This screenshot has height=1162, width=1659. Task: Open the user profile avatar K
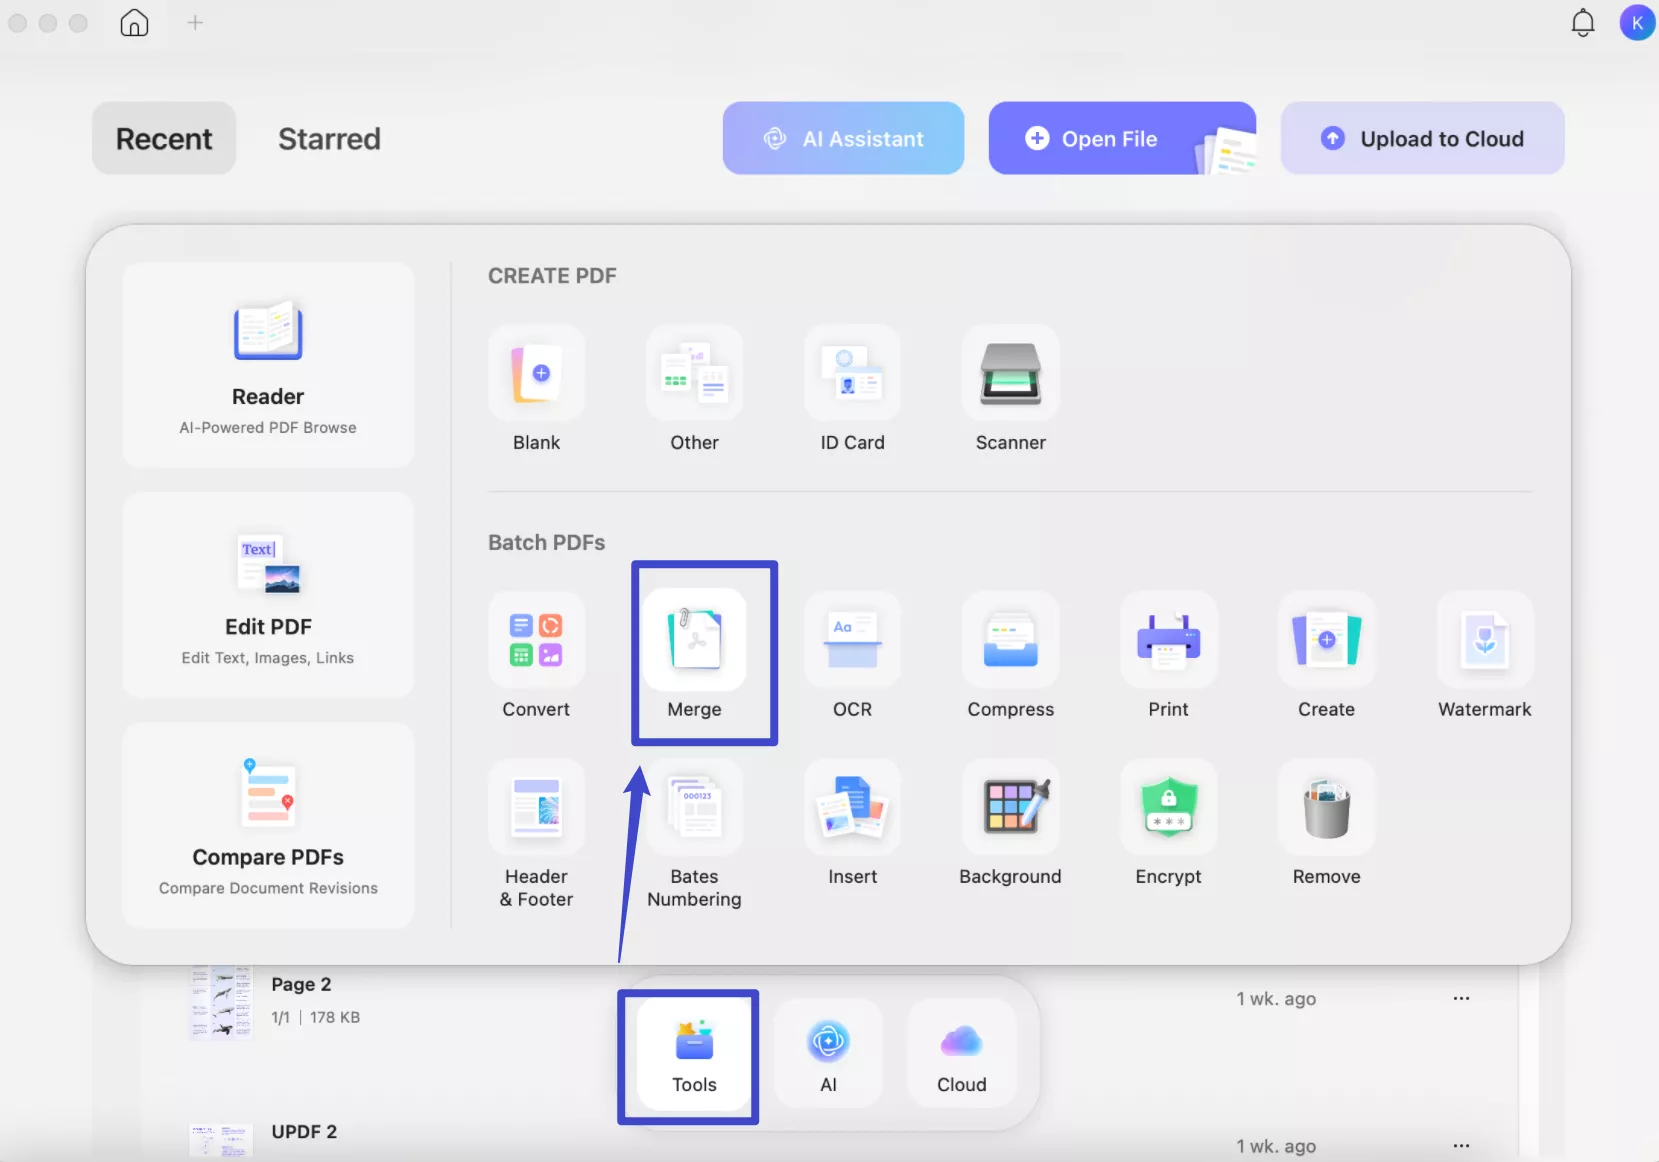pyautogui.click(x=1637, y=22)
